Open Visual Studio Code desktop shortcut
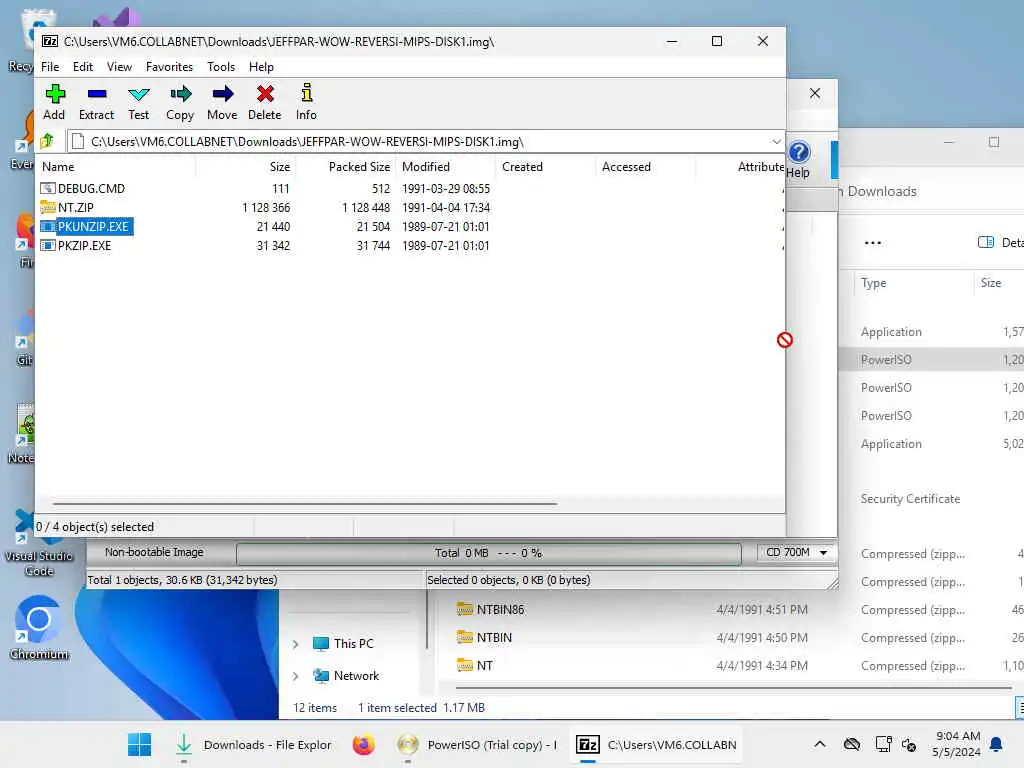Image resolution: width=1024 pixels, height=768 pixels. pyautogui.click(x=39, y=543)
